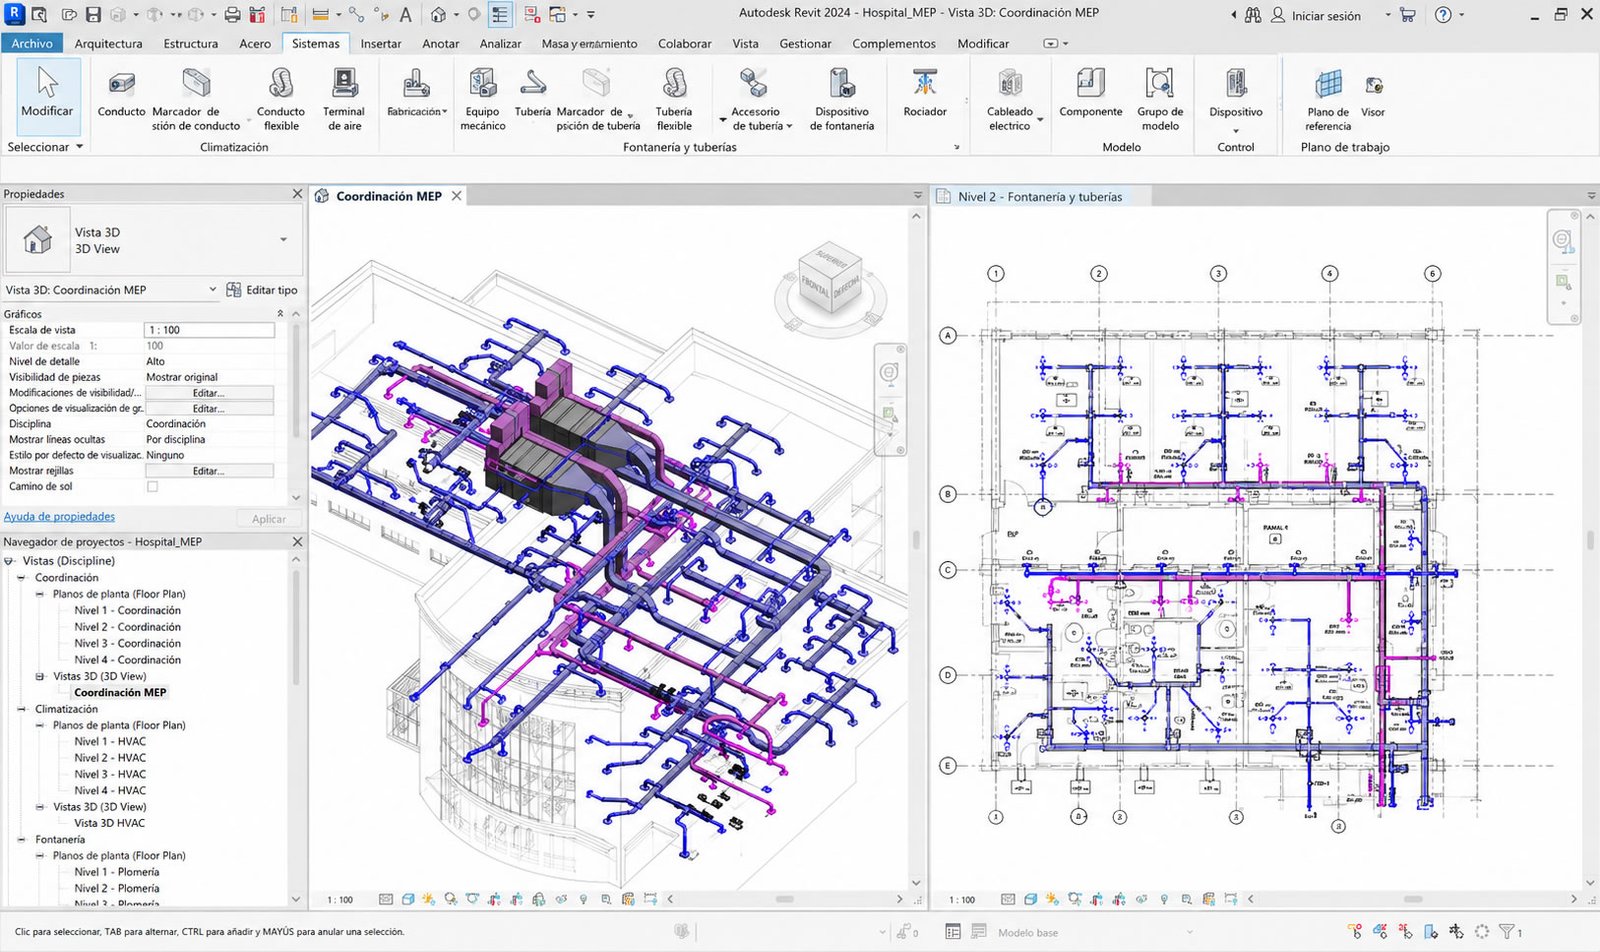Click the ViewCube in the 3D view
This screenshot has height=952, width=1600.
click(x=831, y=280)
